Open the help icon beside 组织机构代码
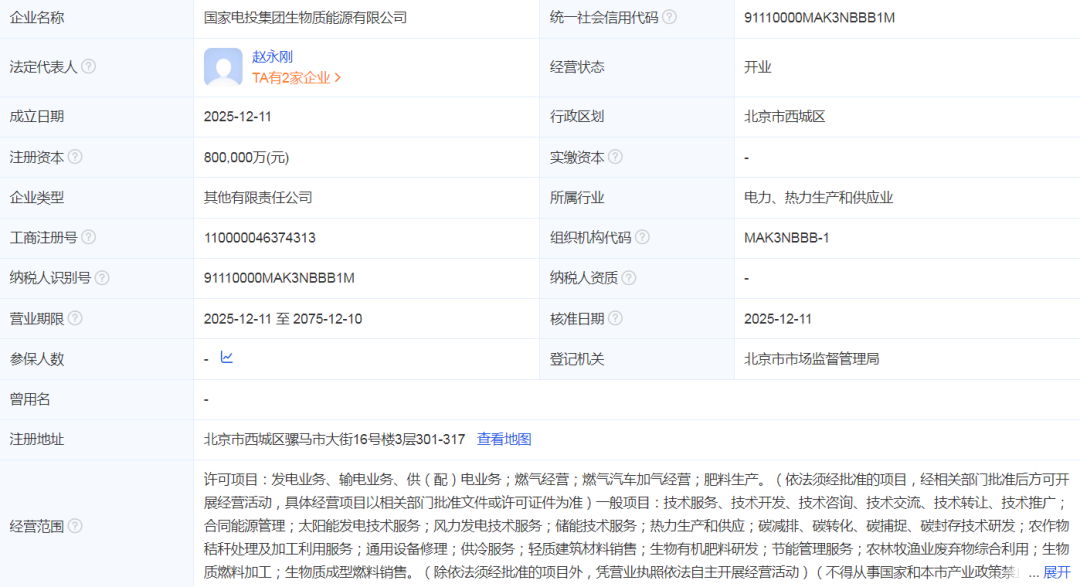 642,237
